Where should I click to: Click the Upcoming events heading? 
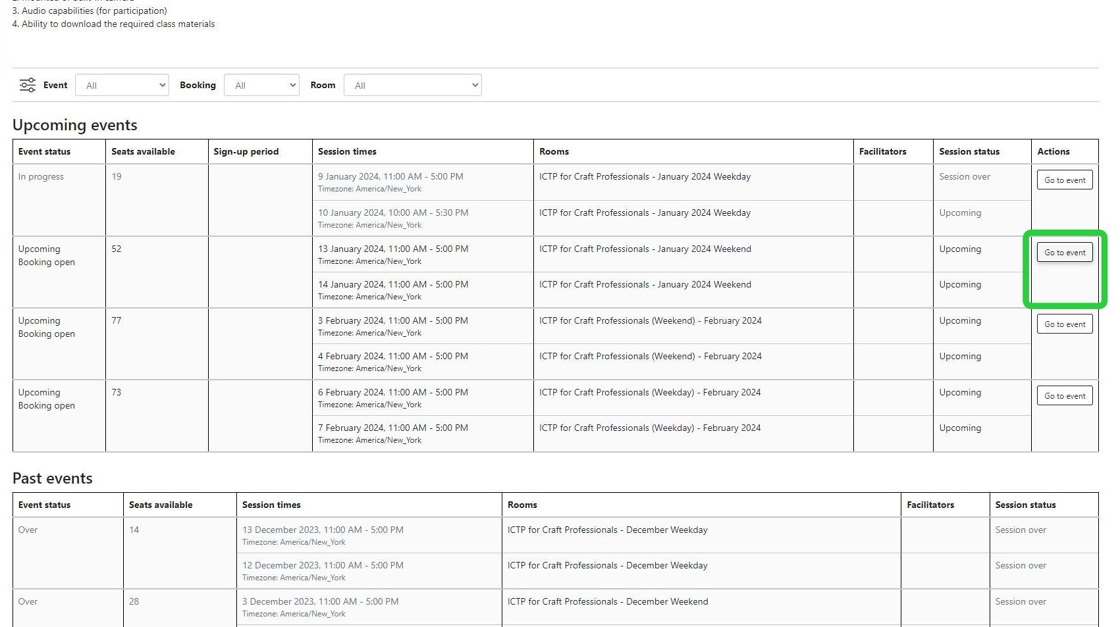click(75, 125)
